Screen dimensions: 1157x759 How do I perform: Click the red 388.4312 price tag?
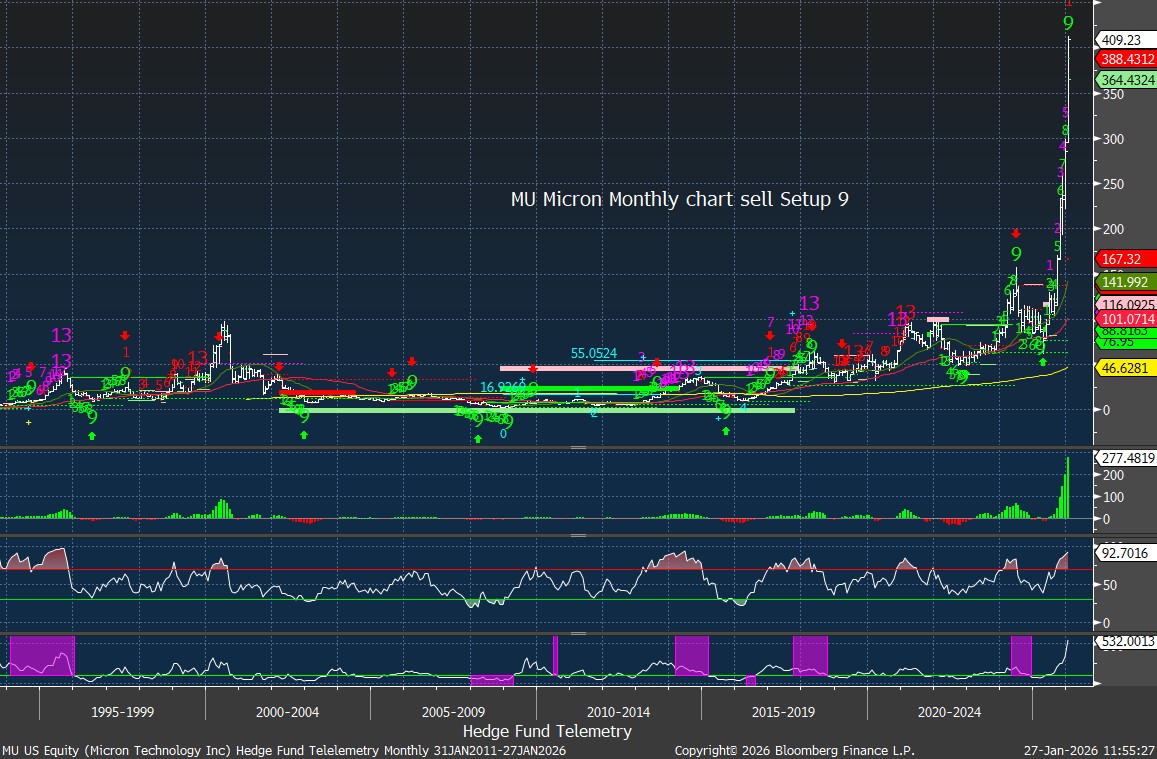point(1126,60)
